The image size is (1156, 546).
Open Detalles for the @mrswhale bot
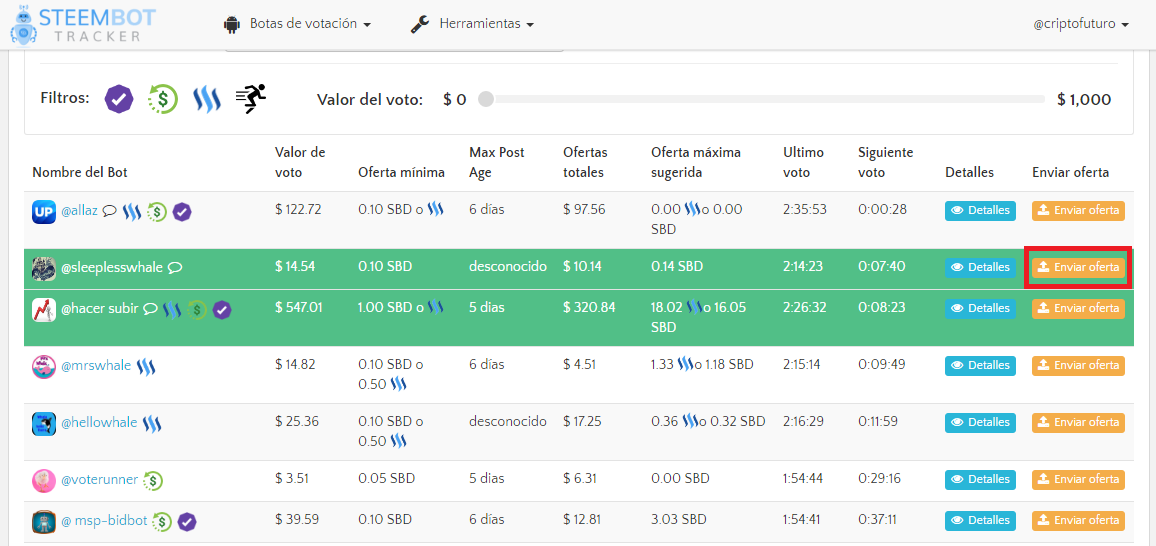[980, 366]
